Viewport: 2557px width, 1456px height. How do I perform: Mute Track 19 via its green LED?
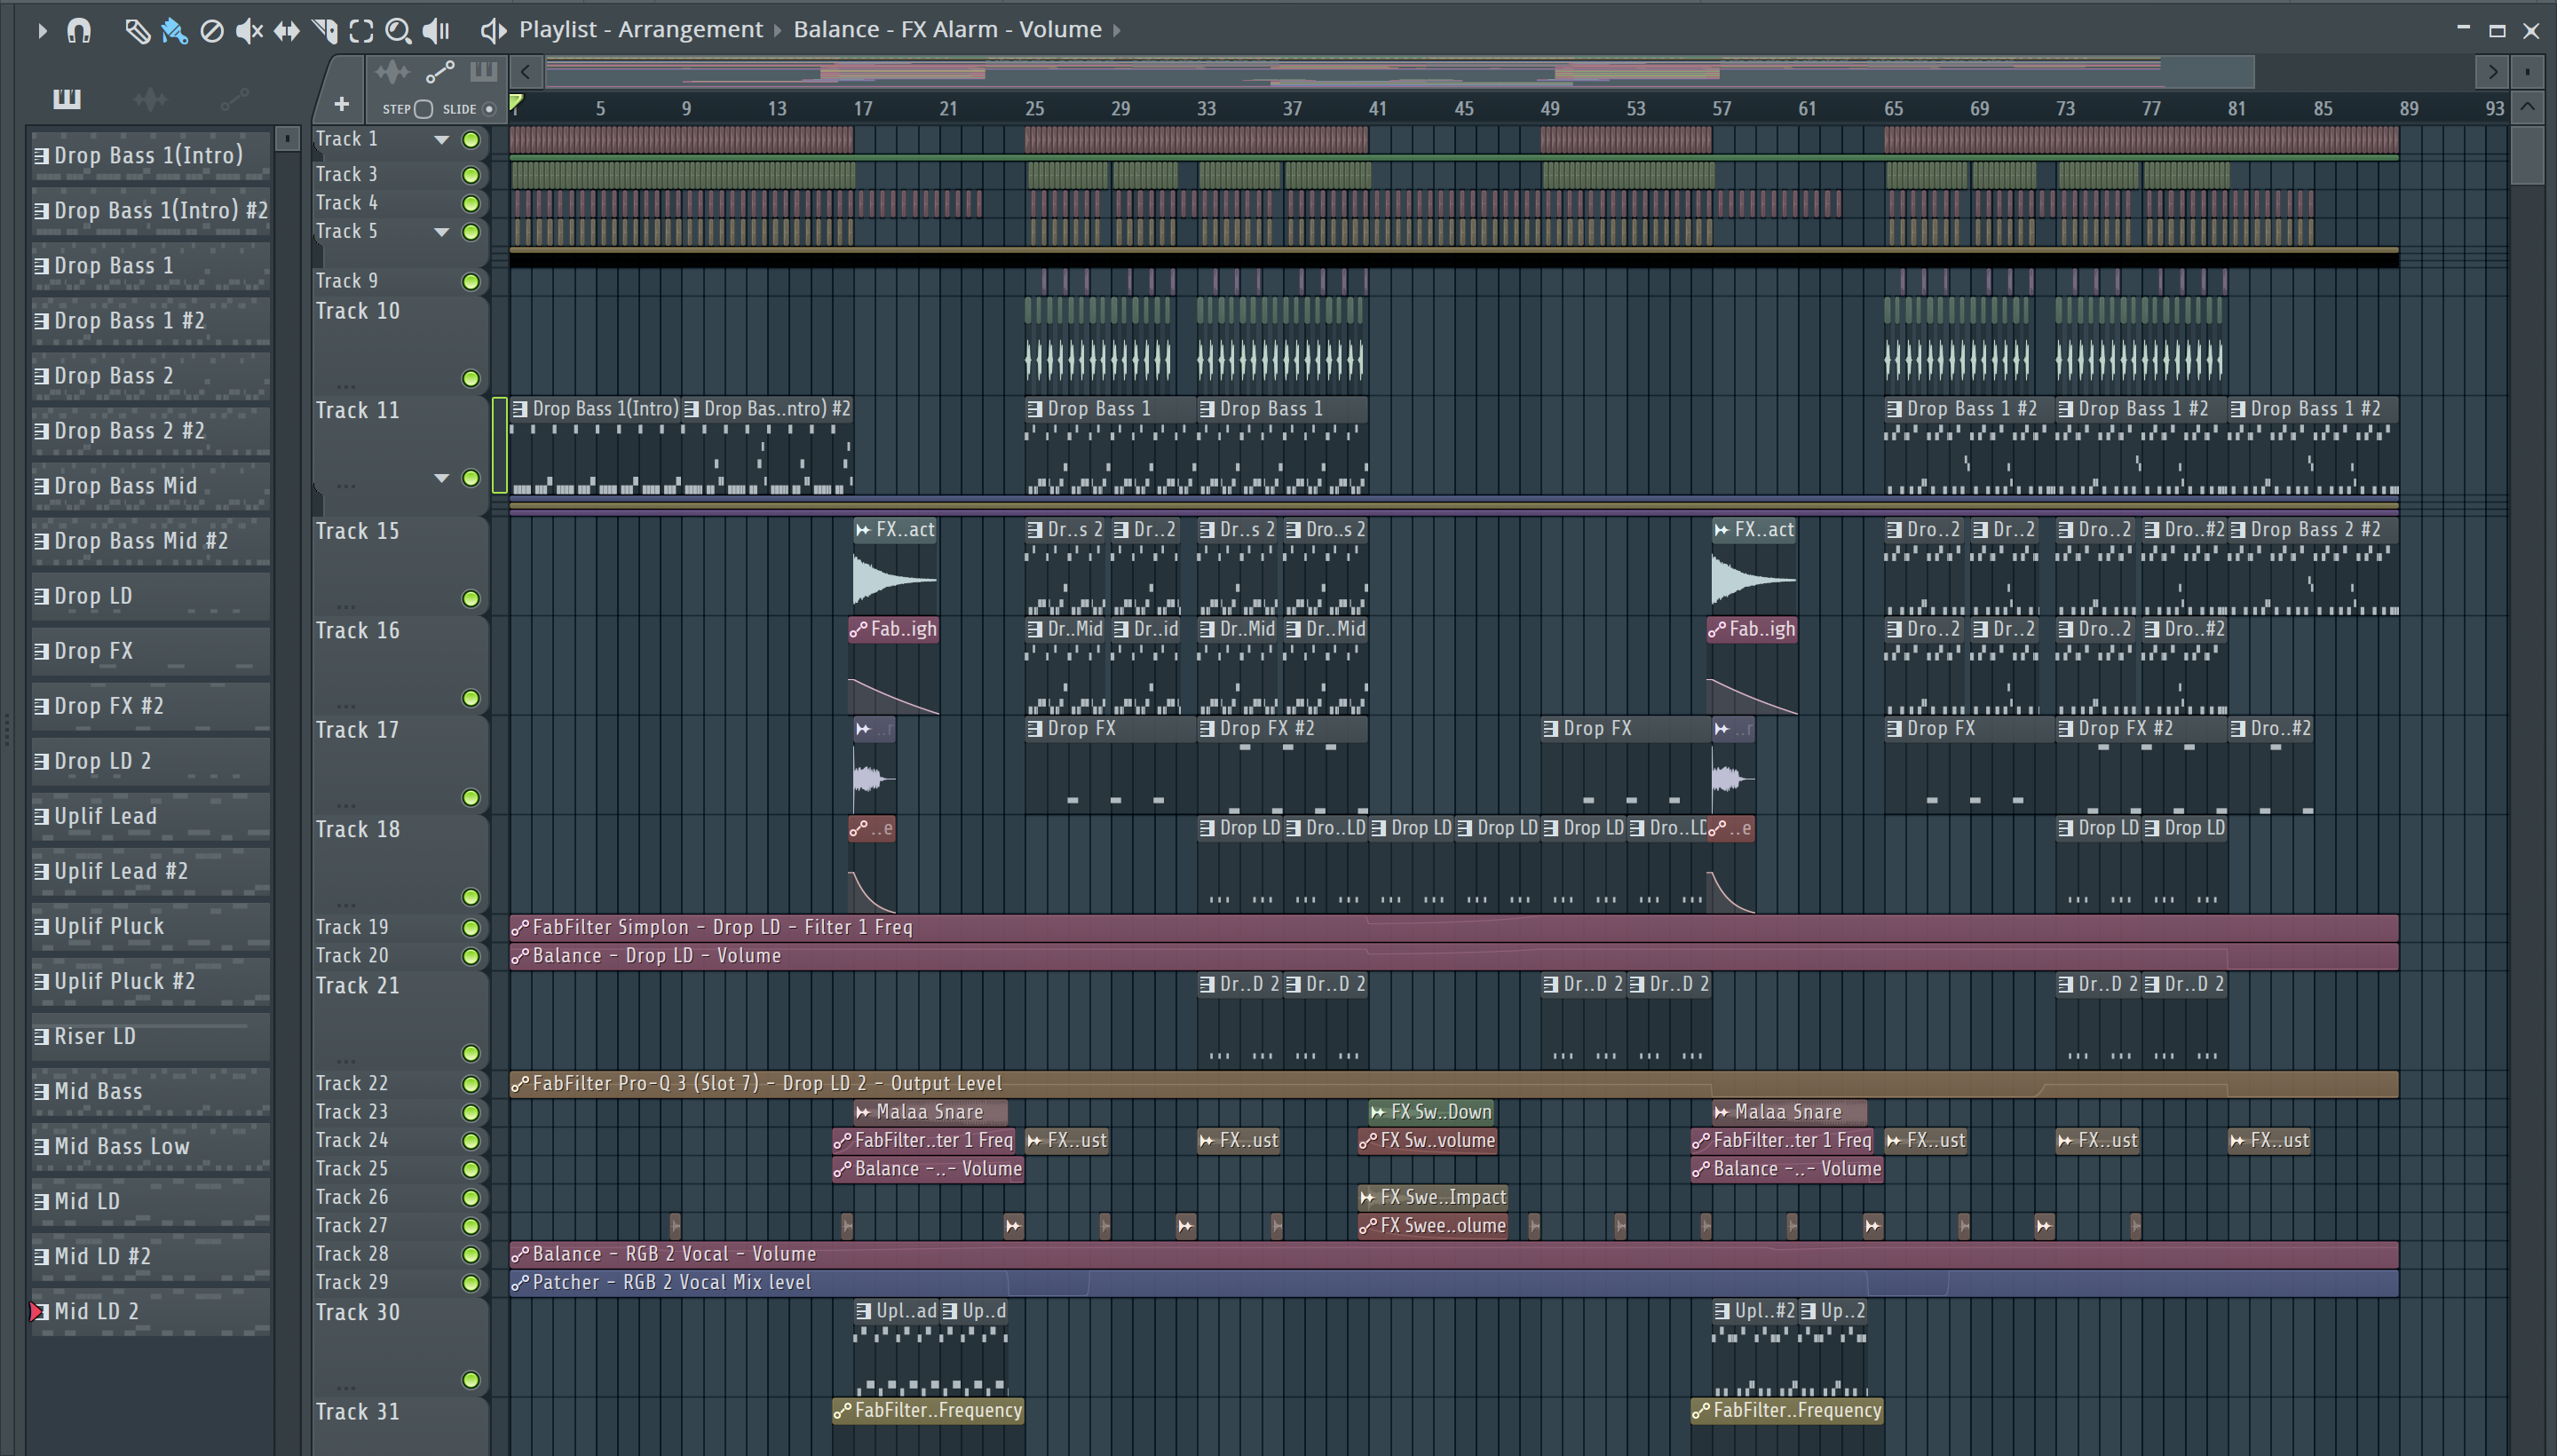470,928
